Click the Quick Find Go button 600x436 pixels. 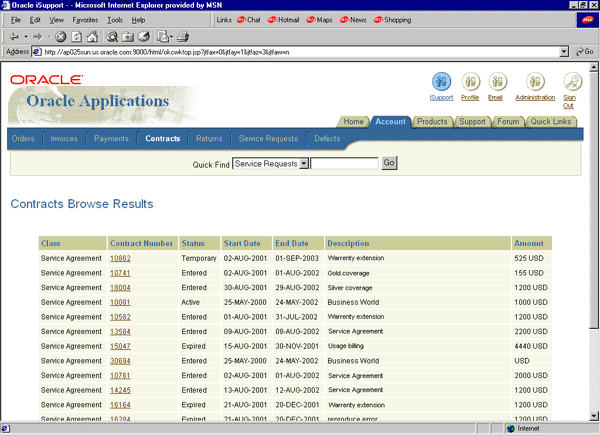389,163
